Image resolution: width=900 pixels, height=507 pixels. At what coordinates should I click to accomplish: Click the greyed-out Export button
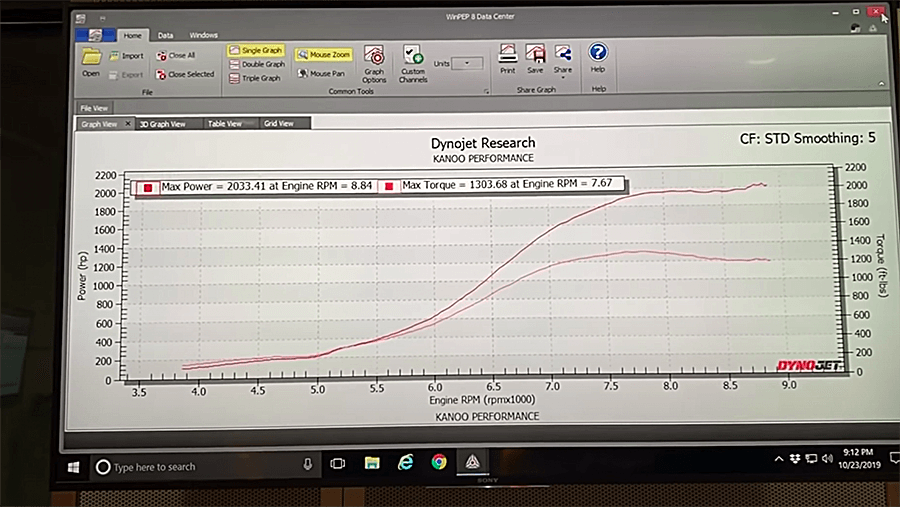click(126, 75)
